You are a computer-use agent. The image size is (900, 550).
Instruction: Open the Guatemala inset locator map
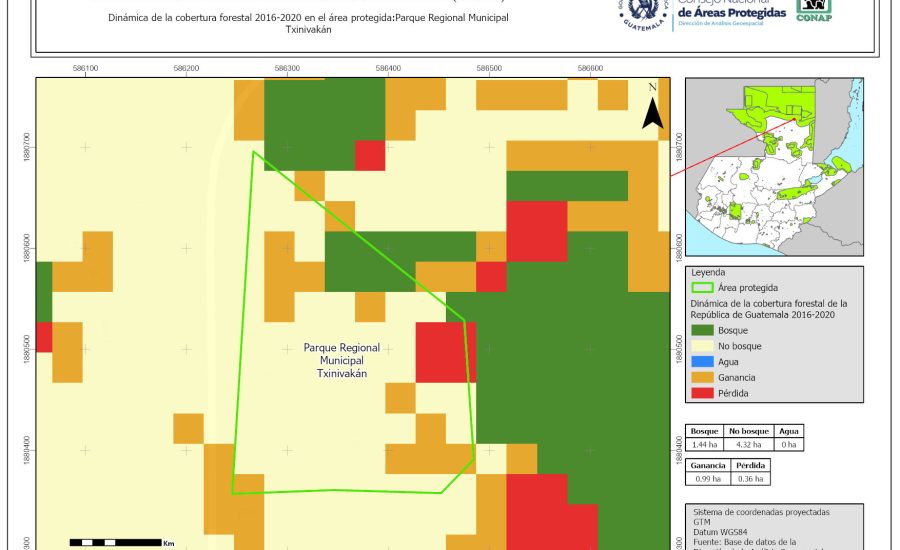pyautogui.click(x=772, y=168)
